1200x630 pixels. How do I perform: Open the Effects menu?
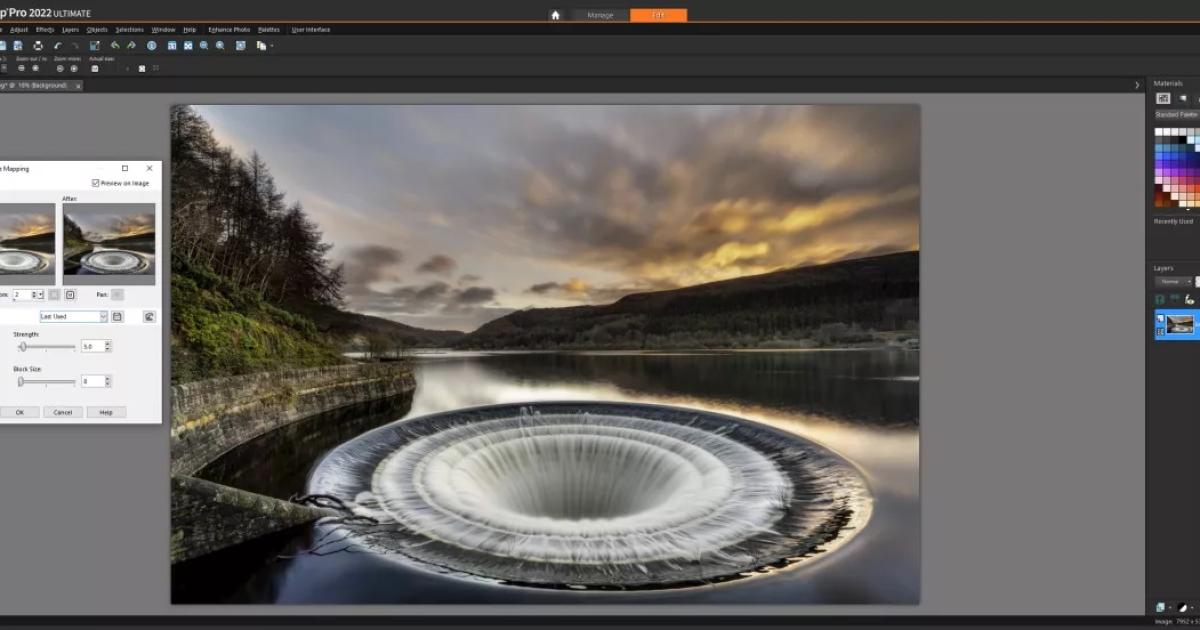coord(45,30)
